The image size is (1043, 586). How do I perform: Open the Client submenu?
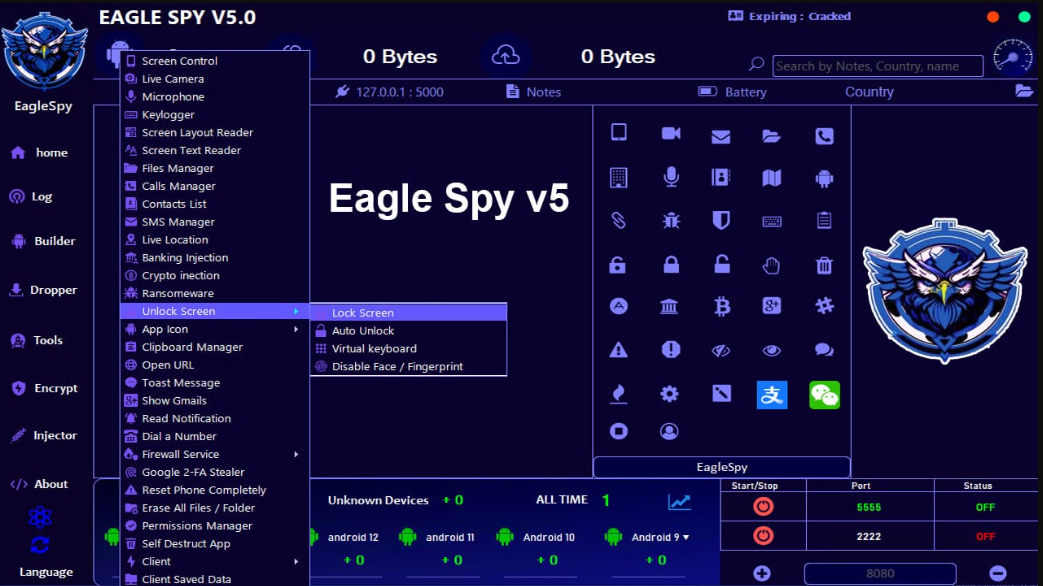coord(180,561)
